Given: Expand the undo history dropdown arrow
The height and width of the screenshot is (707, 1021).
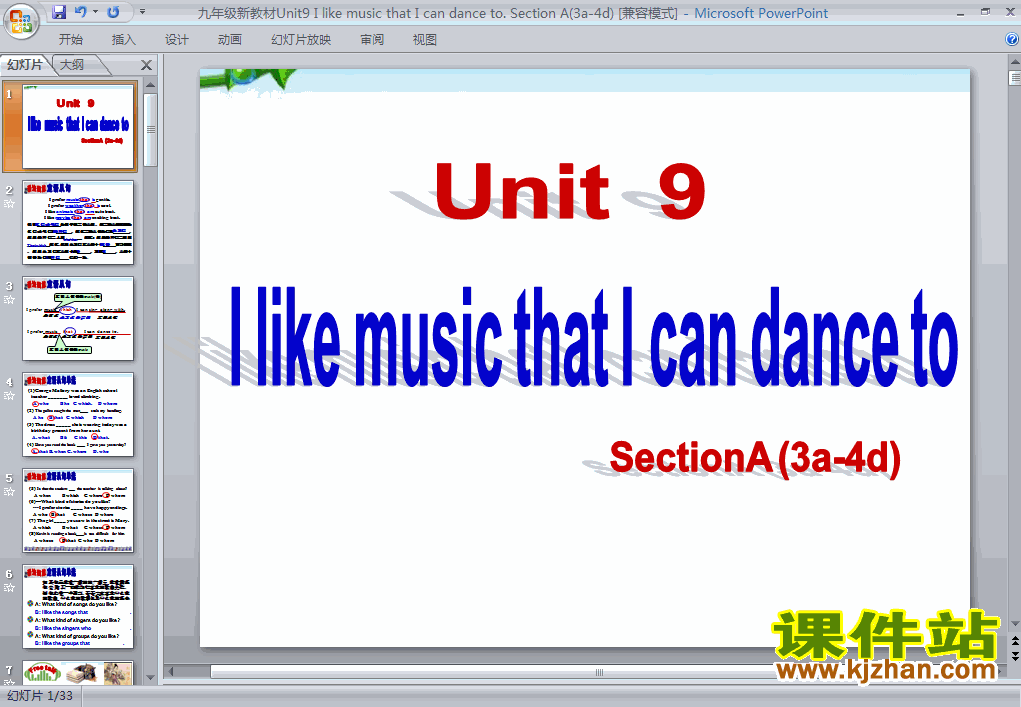Looking at the screenshot, I should click(96, 12).
